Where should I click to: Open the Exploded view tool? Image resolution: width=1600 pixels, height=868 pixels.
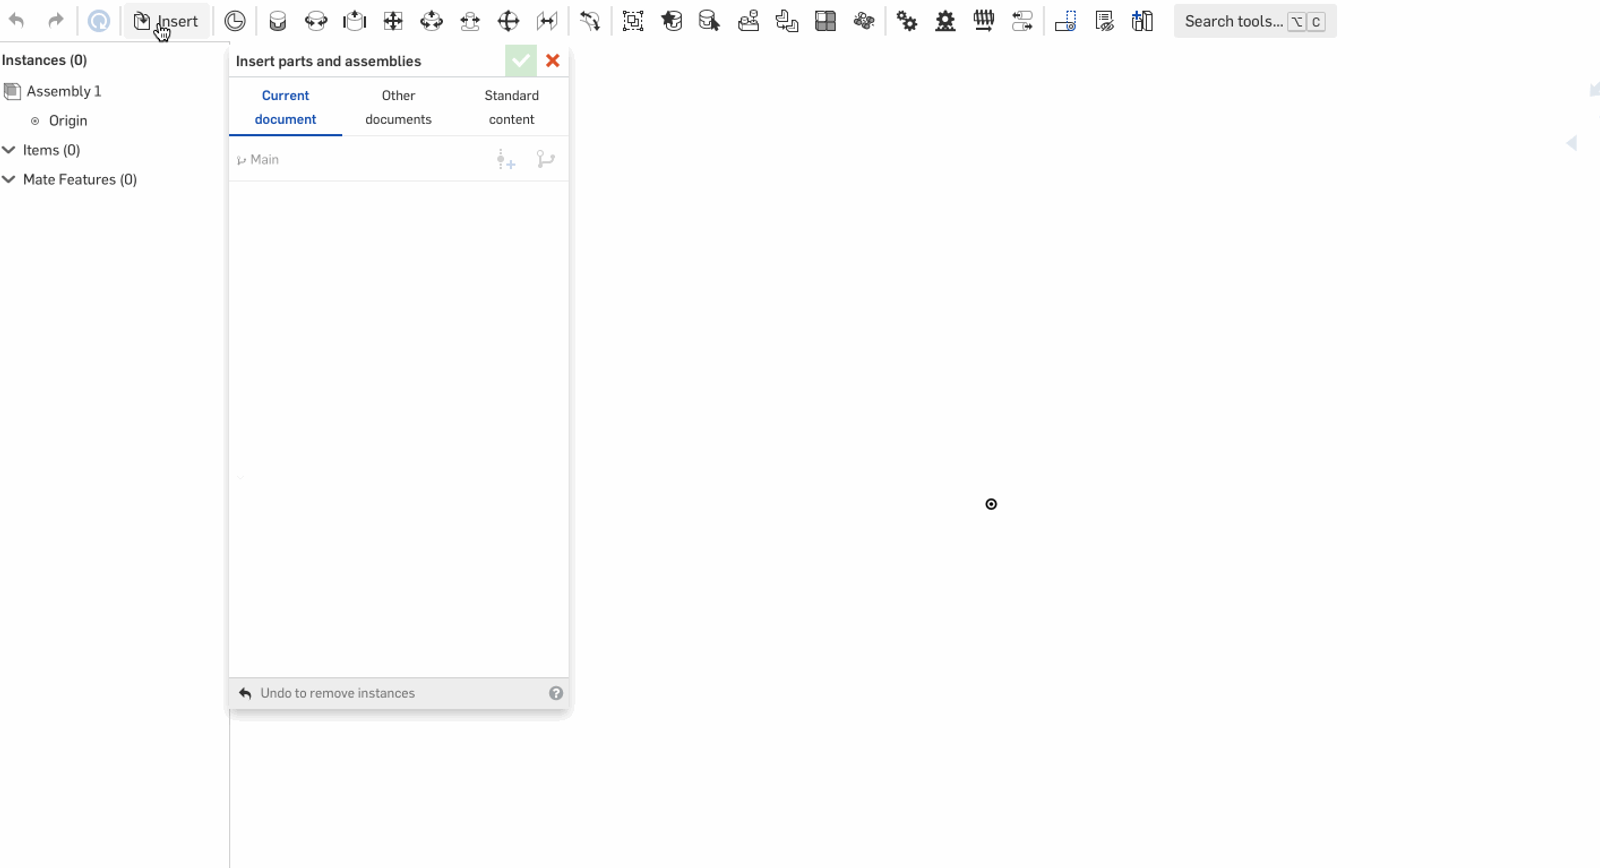[x=1143, y=21]
